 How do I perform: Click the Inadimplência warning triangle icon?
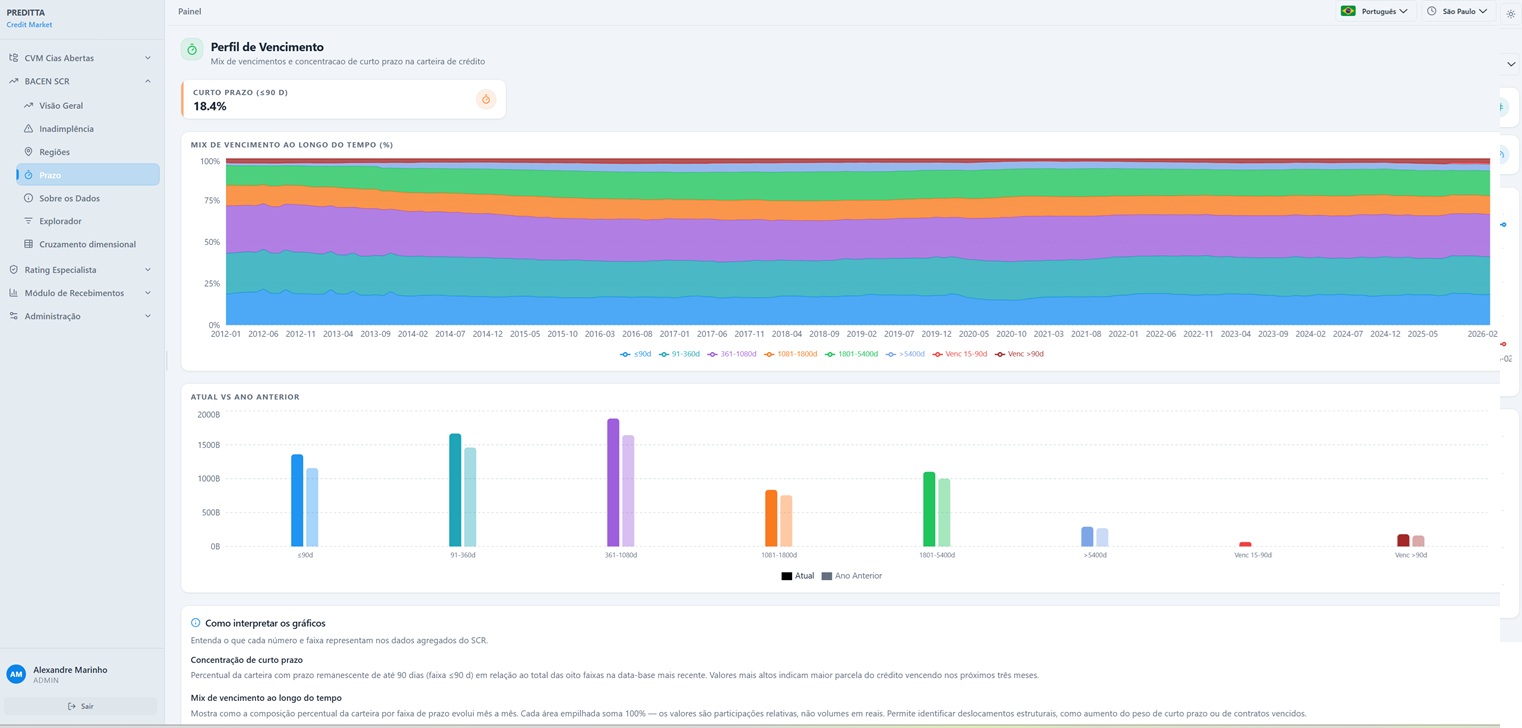pyautogui.click(x=28, y=128)
